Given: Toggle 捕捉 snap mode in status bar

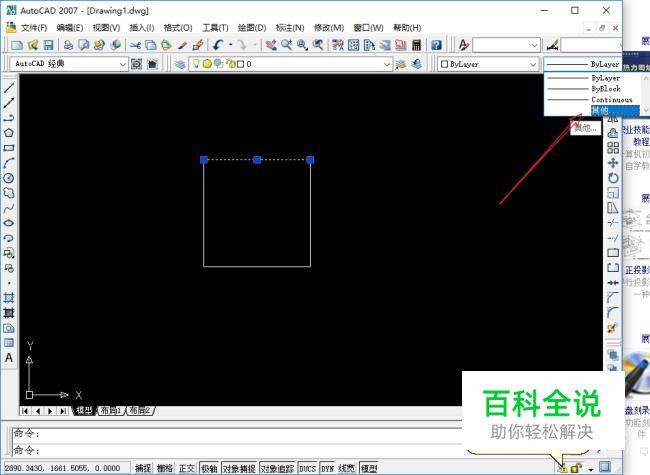Looking at the screenshot, I should point(143,468).
